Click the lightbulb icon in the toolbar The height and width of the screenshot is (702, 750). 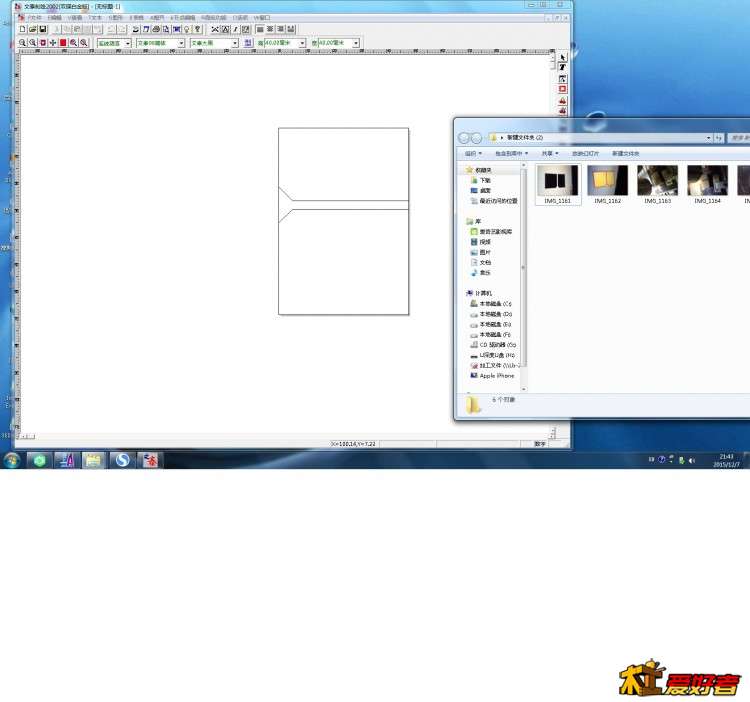[187, 30]
